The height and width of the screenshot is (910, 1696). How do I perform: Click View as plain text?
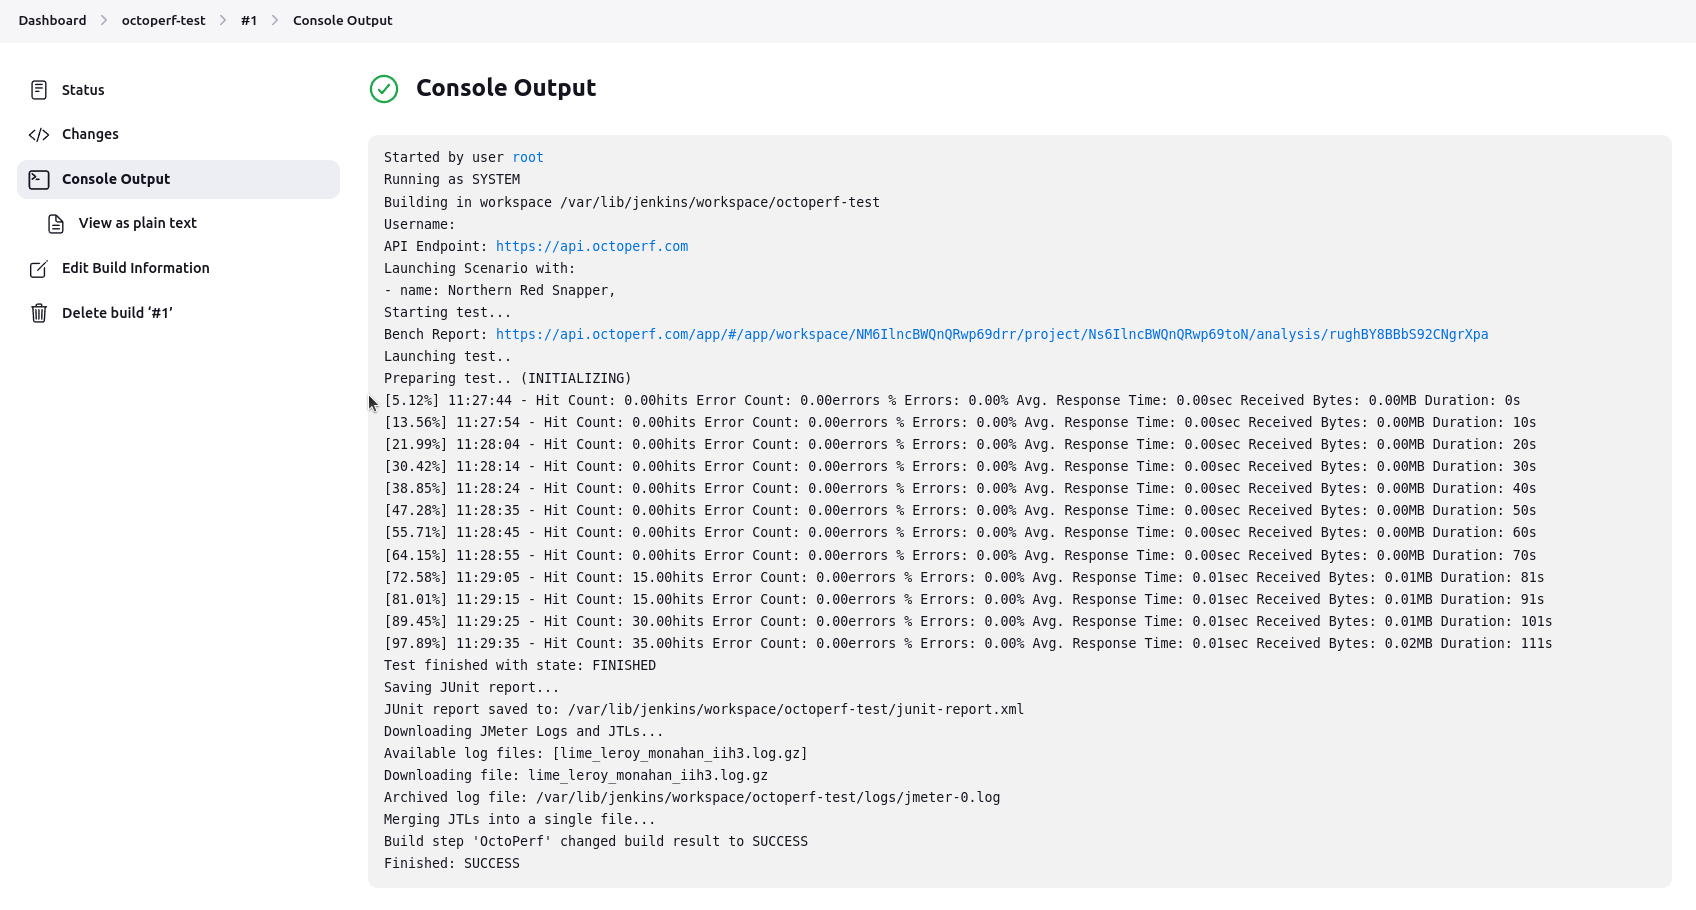click(137, 223)
